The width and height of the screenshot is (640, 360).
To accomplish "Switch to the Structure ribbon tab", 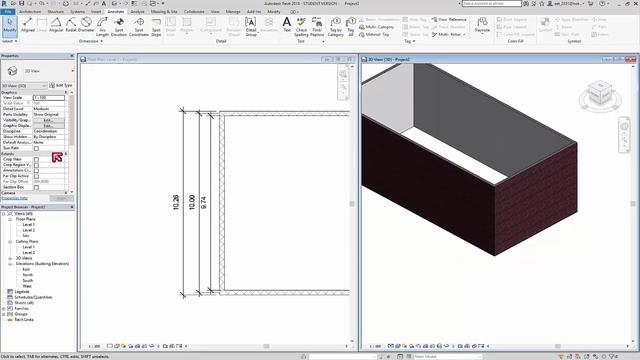I will click(x=56, y=12).
